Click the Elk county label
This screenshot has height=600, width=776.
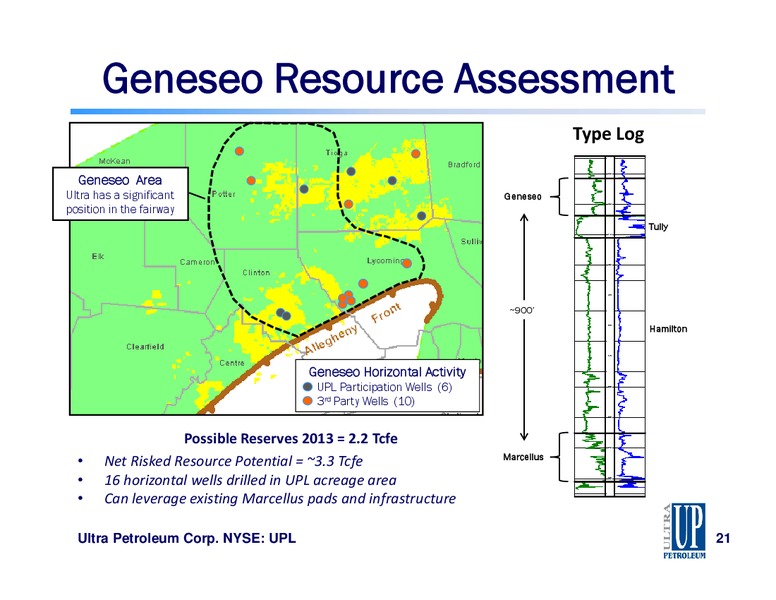click(97, 256)
